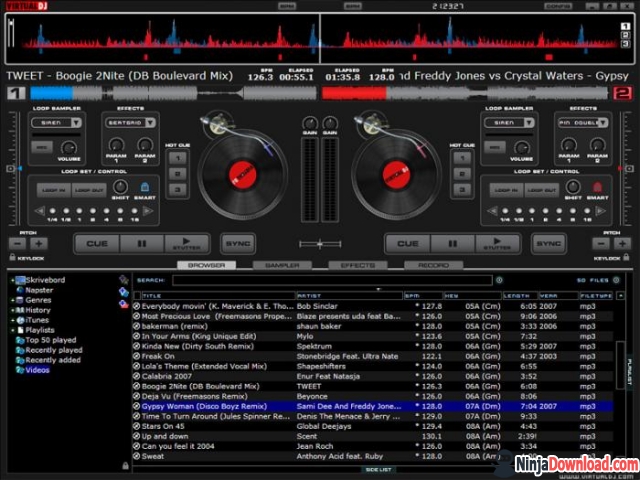Click the SYNC button on deck 2
The height and width of the screenshot is (480, 640).
coord(549,244)
